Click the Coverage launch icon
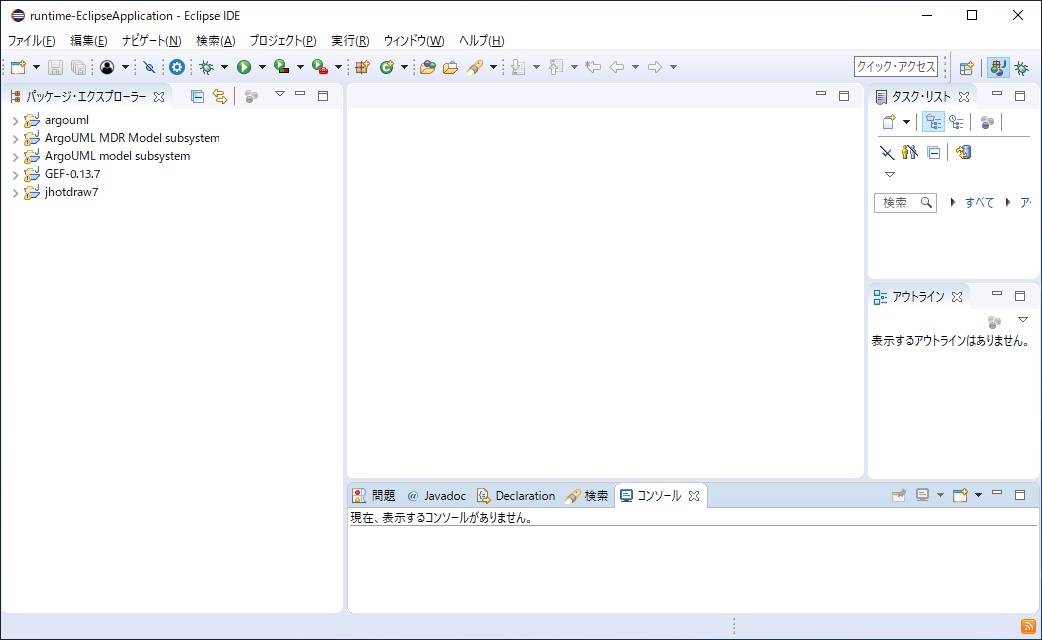 (282, 67)
